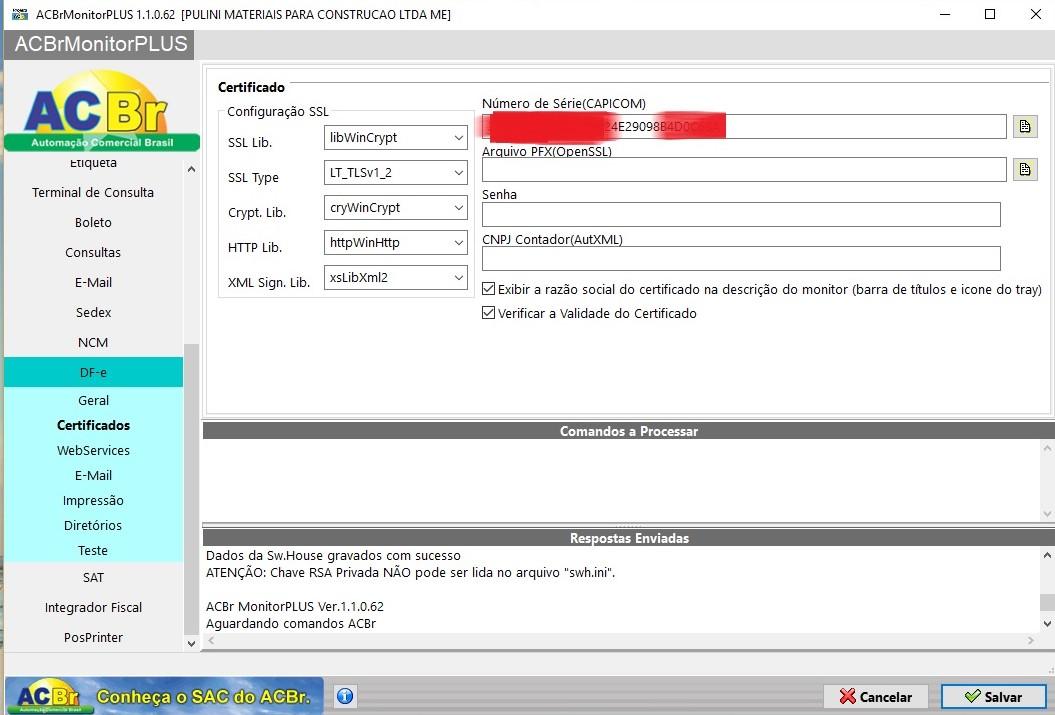
Task: Browse for PFX file (OpenSSL) icon
Action: tap(1025, 170)
